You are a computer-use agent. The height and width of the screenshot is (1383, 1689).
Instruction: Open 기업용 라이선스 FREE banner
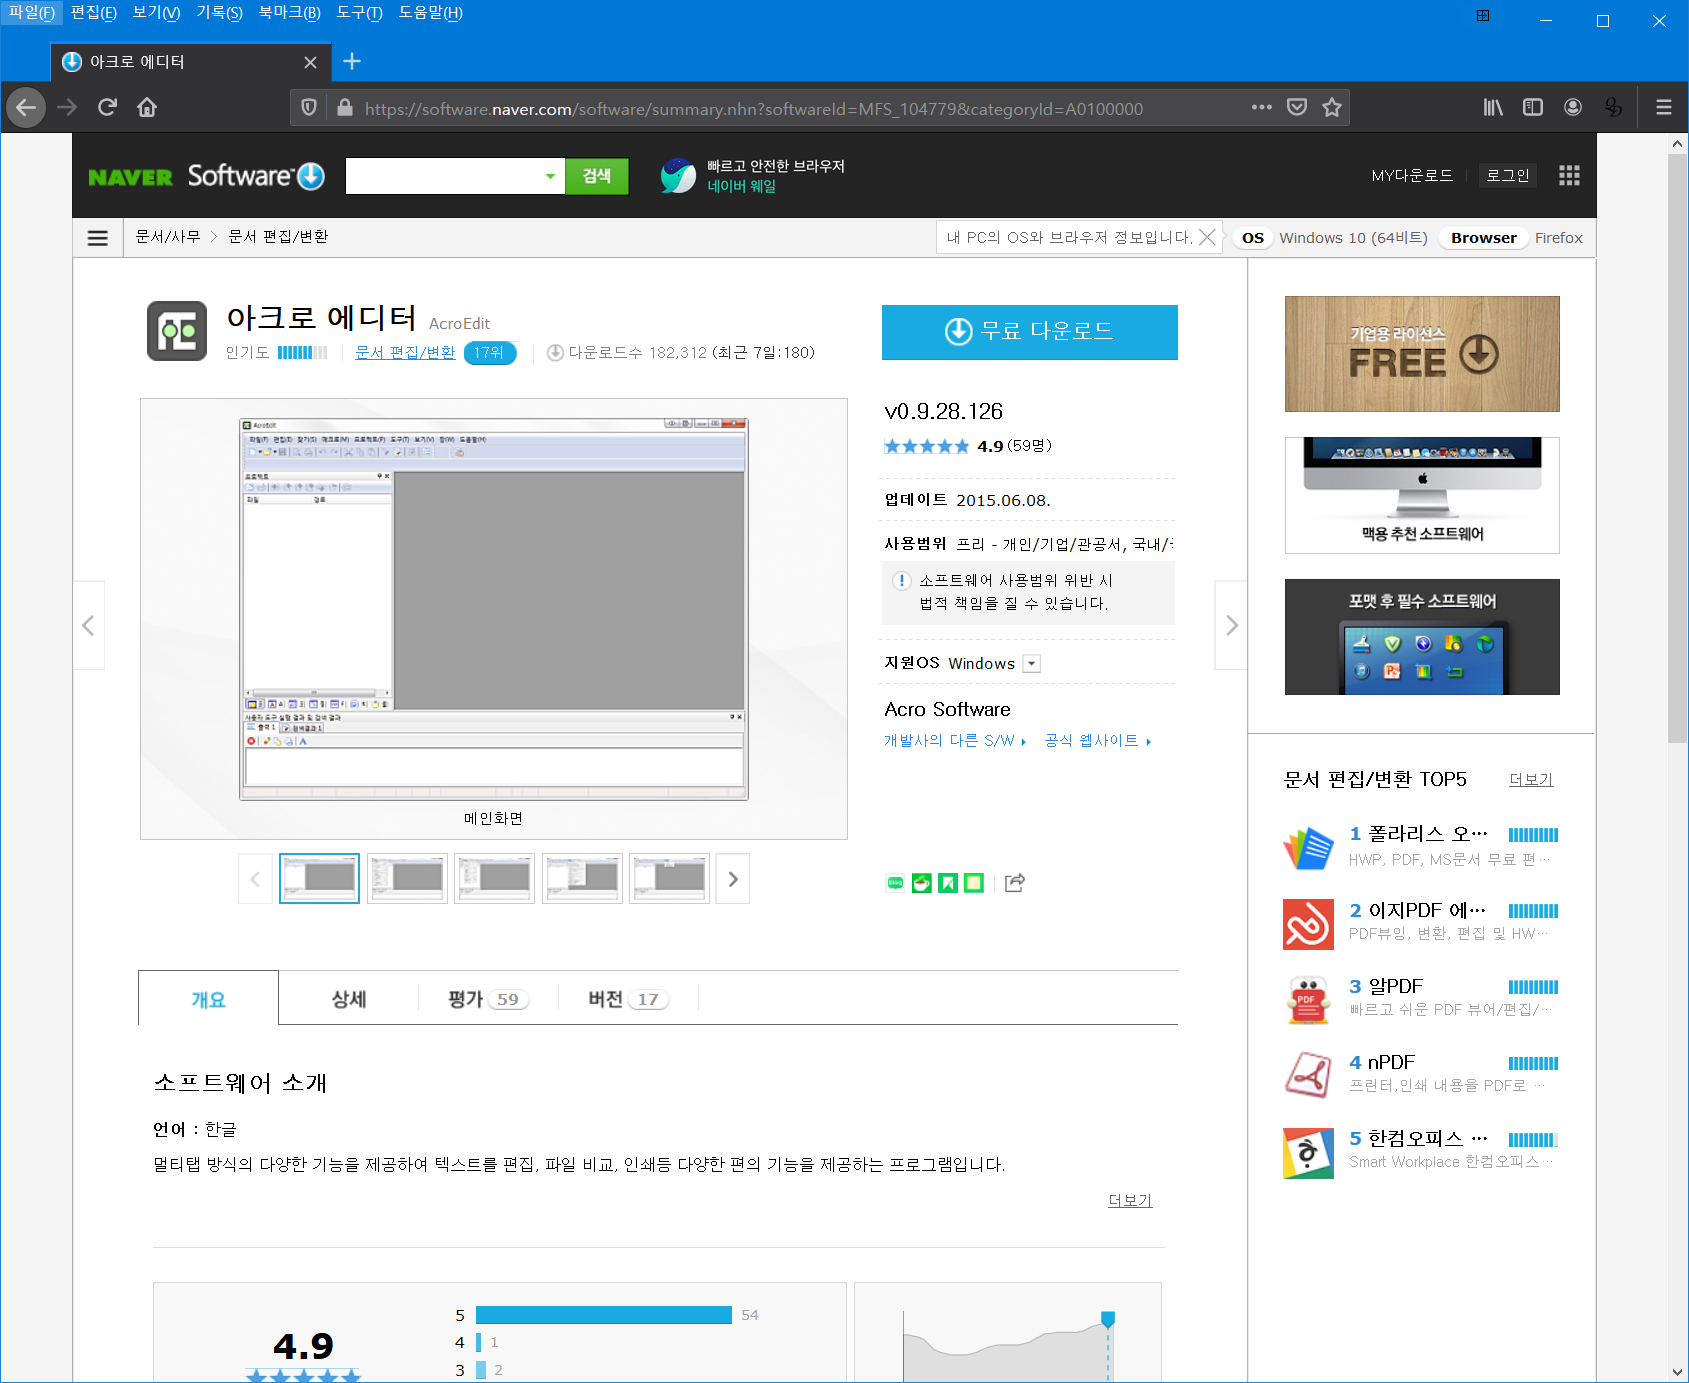(x=1422, y=354)
